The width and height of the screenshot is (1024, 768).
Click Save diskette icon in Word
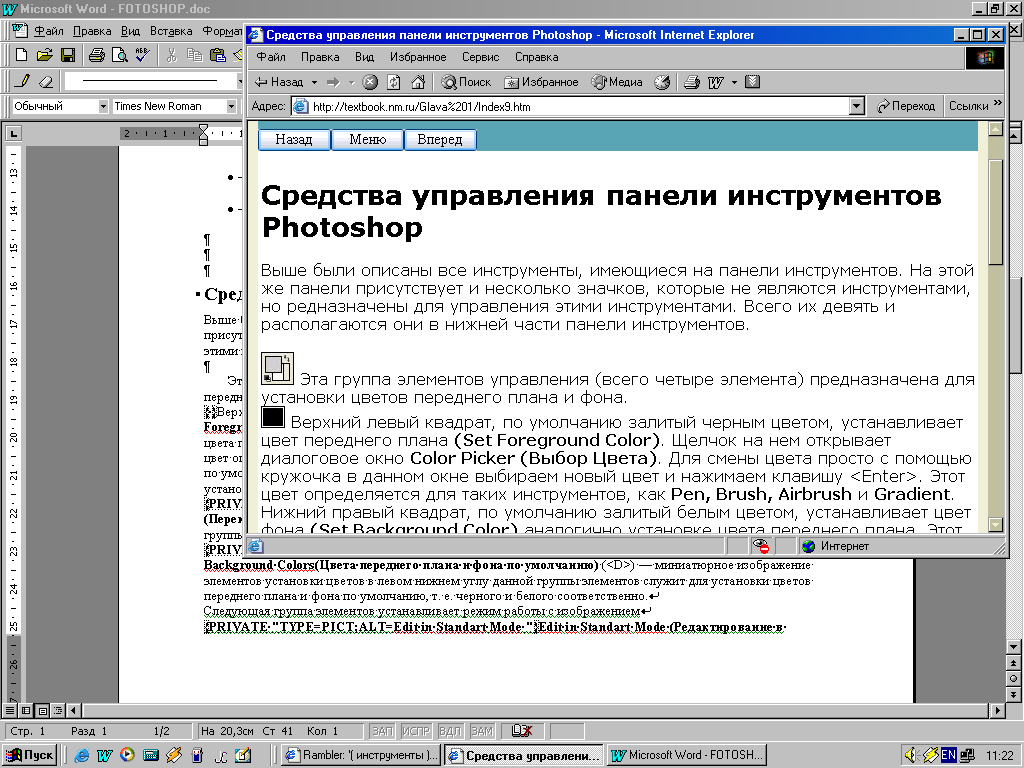68,55
